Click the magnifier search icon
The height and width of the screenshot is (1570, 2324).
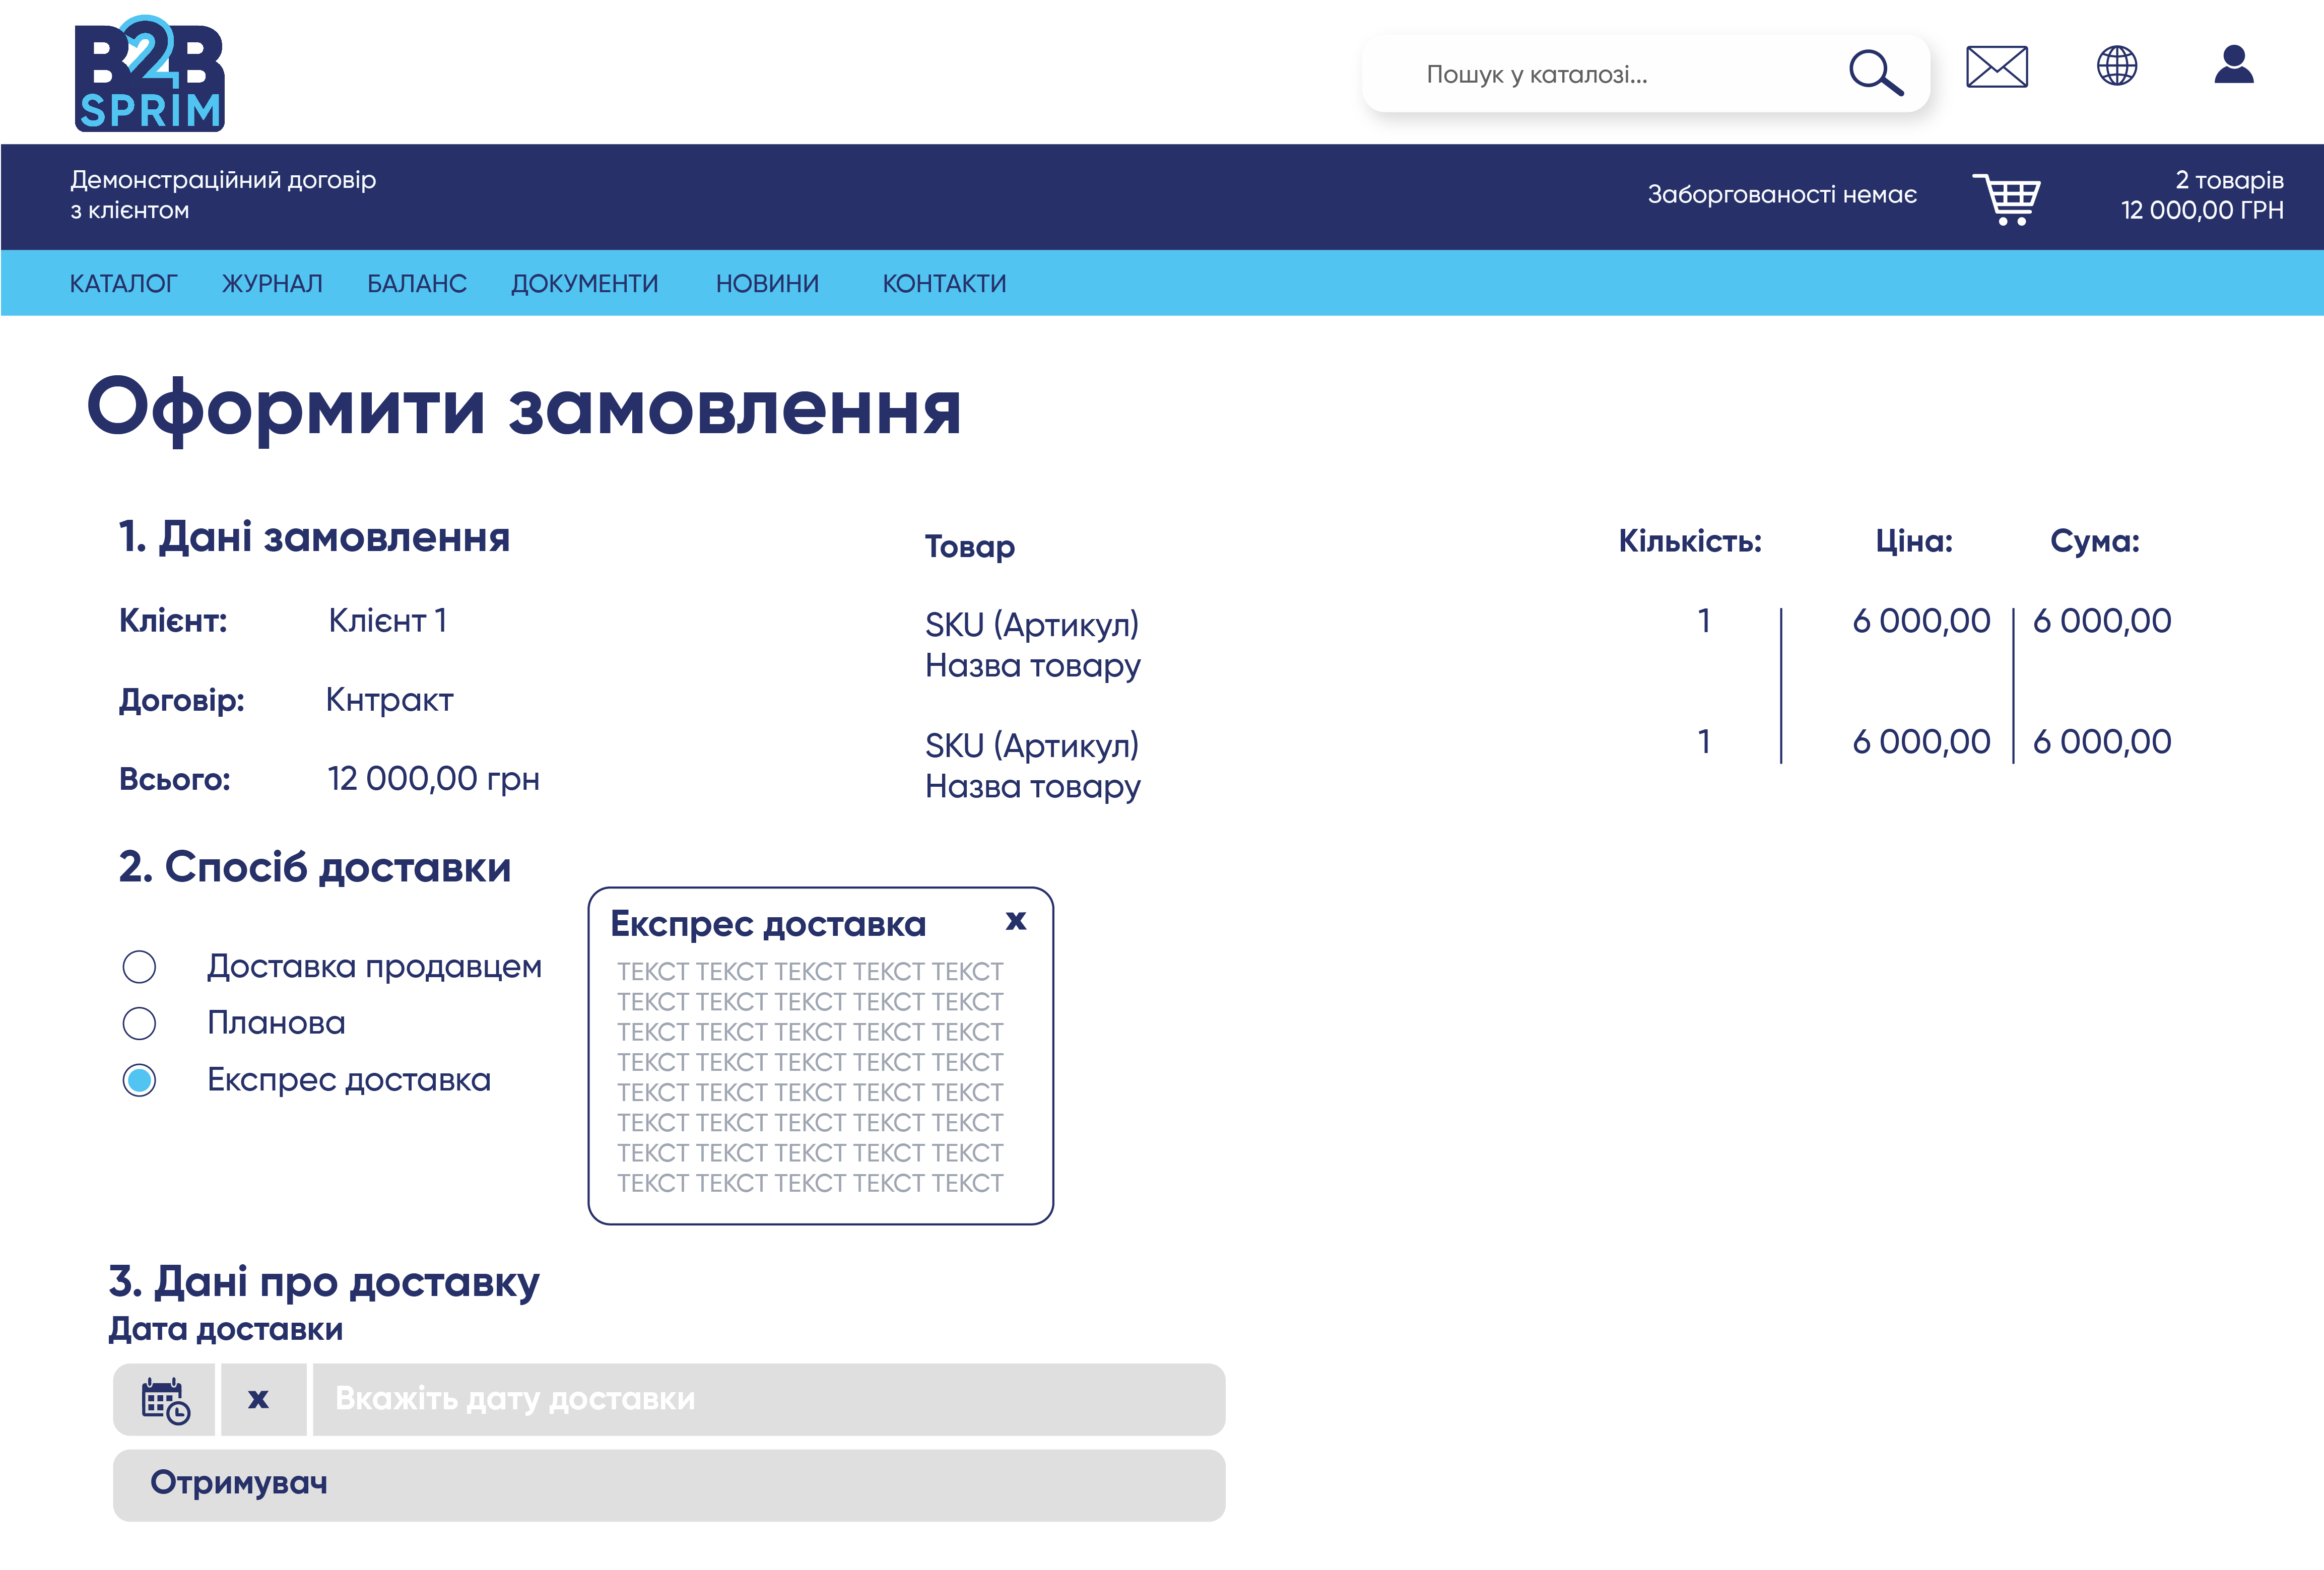(1875, 73)
